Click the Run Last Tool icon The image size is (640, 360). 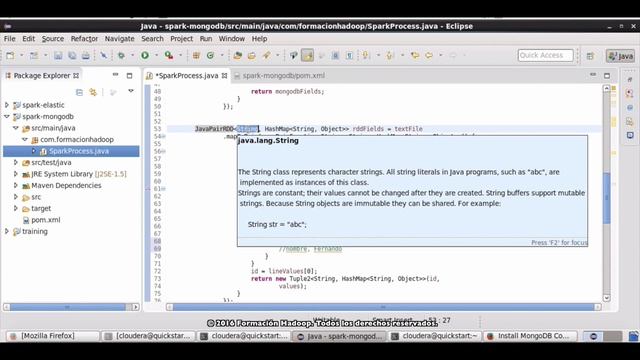[x=169, y=55]
